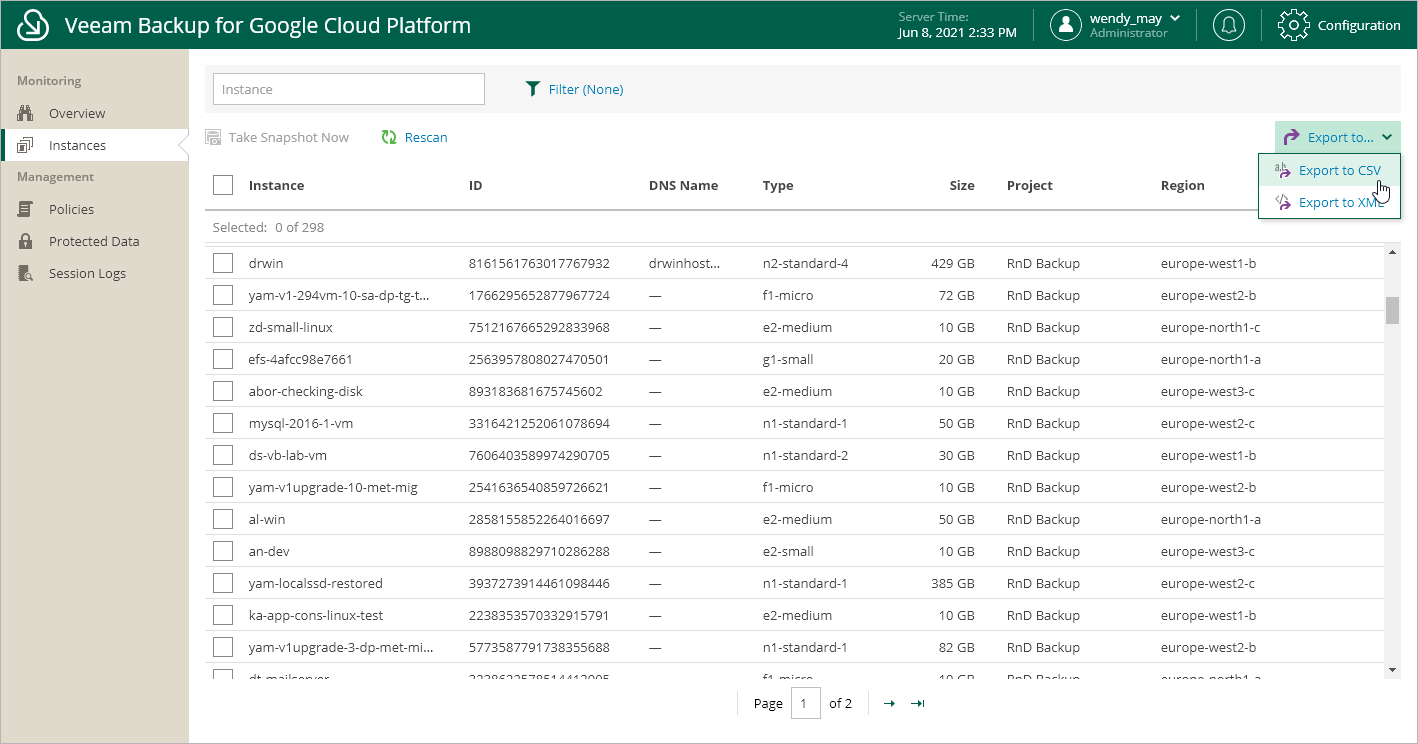The height and width of the screenshot is (744, 1418).
Task: Open the Protected Data page
Action: [94, 241]
